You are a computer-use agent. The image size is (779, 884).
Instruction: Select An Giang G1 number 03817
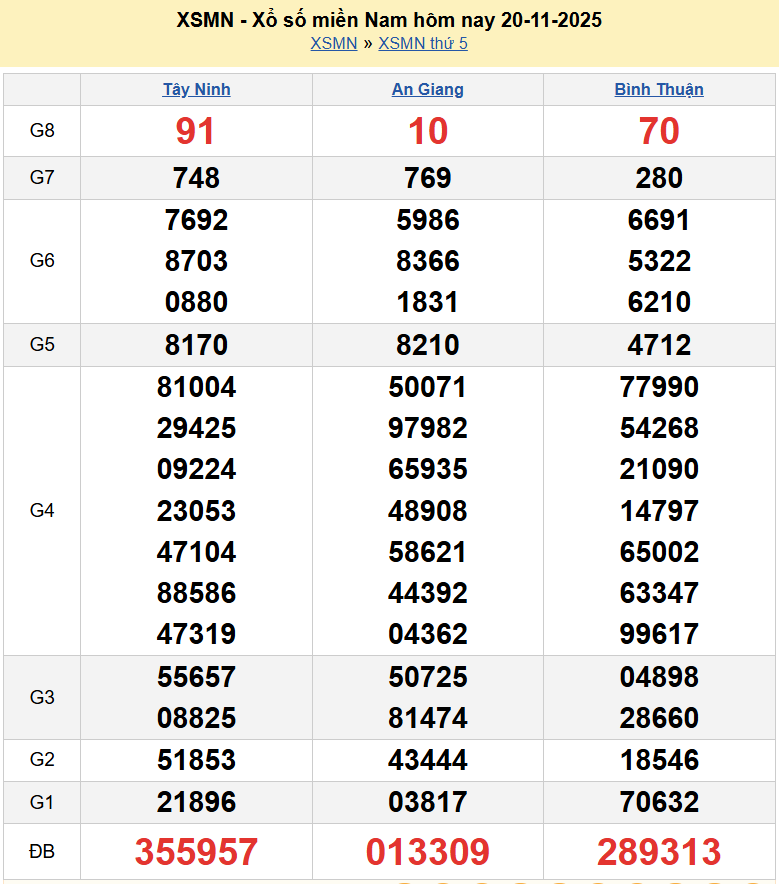(x=427, y=802)
